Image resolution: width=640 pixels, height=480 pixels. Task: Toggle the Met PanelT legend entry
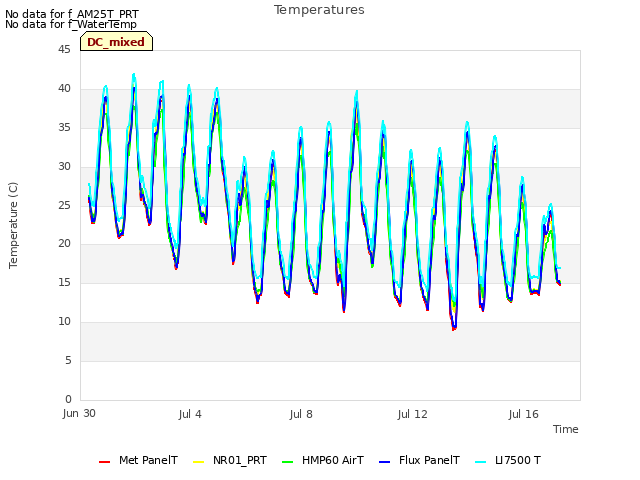138,460
